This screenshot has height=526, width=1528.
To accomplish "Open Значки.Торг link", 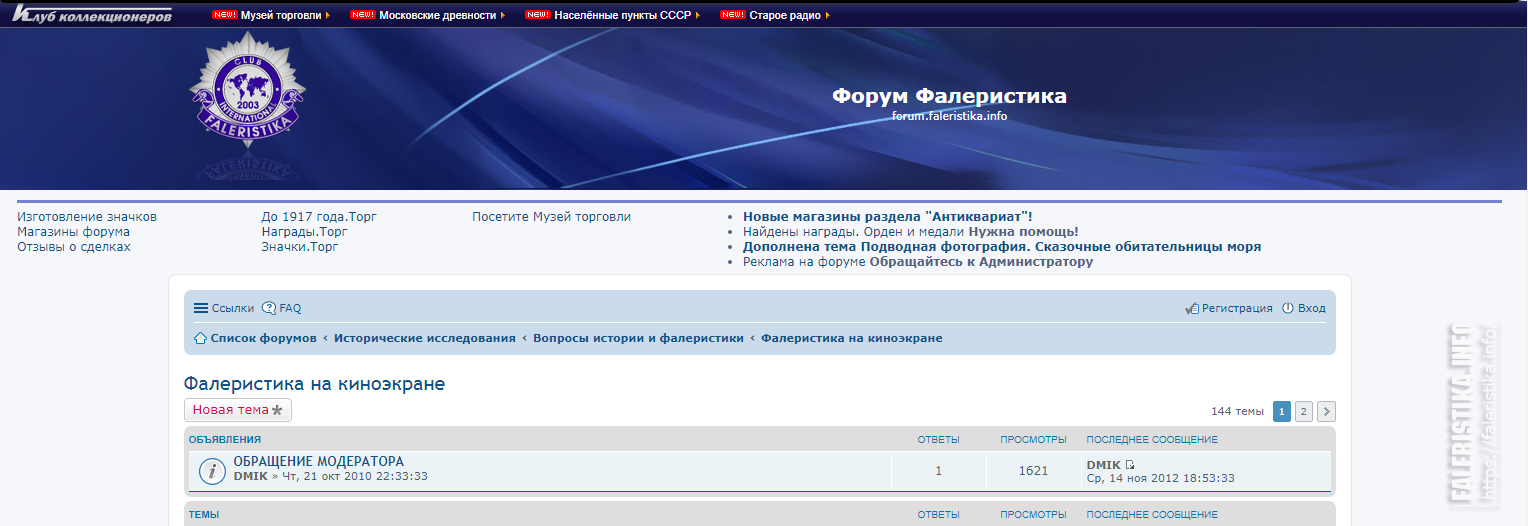I will point(300,246).
